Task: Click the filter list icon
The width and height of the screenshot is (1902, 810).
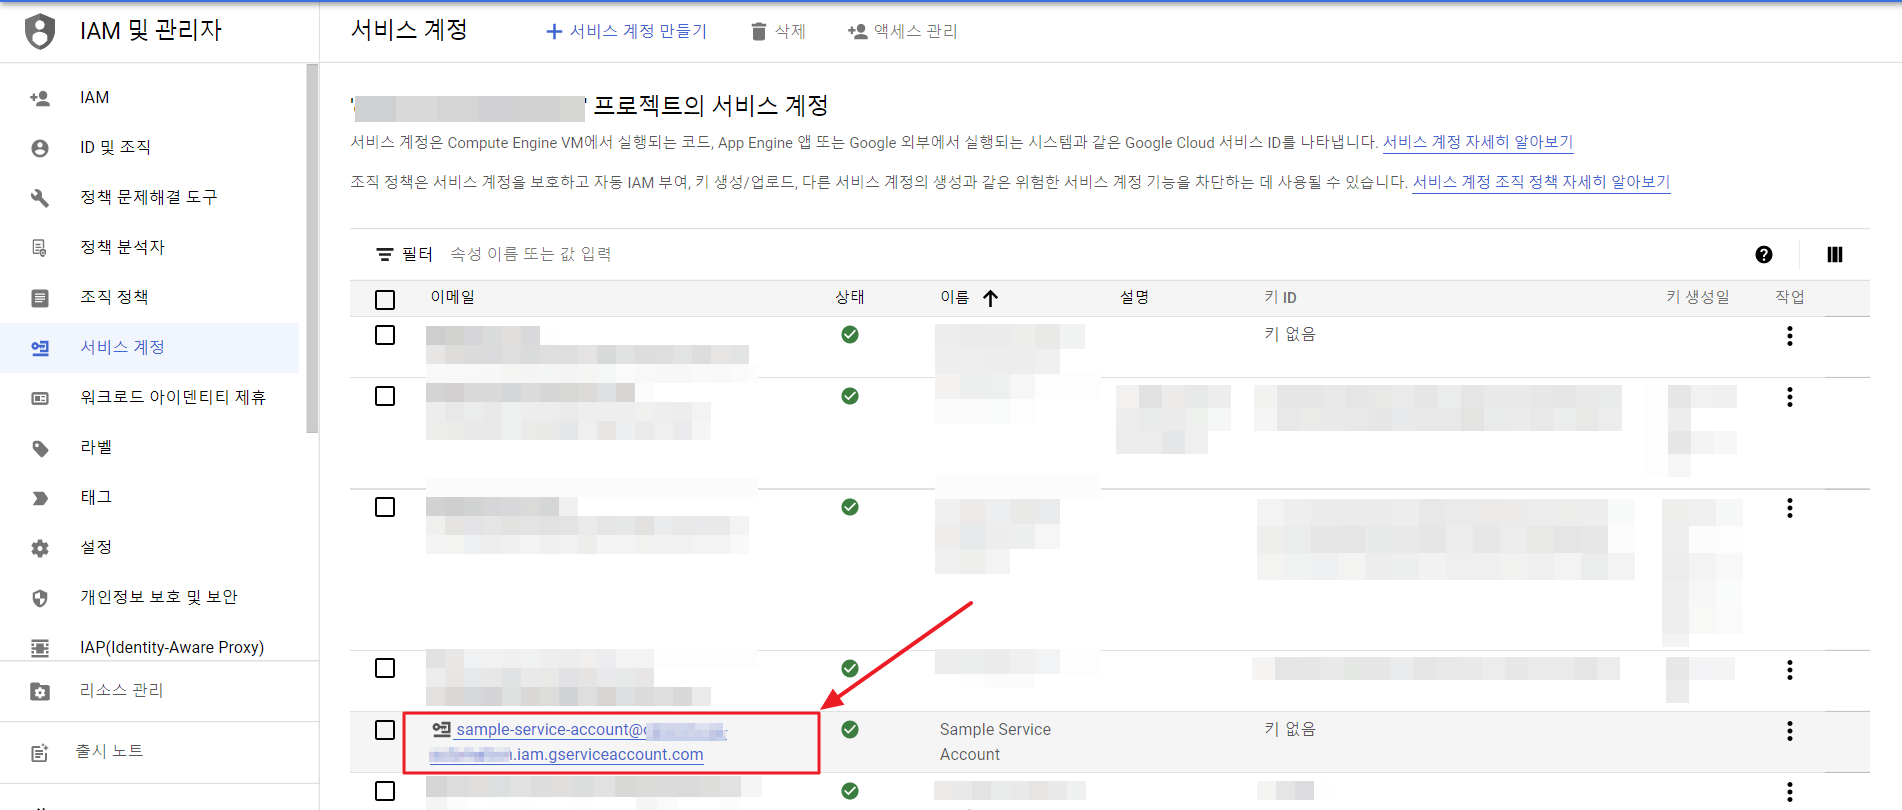Action: pos(384,255)
